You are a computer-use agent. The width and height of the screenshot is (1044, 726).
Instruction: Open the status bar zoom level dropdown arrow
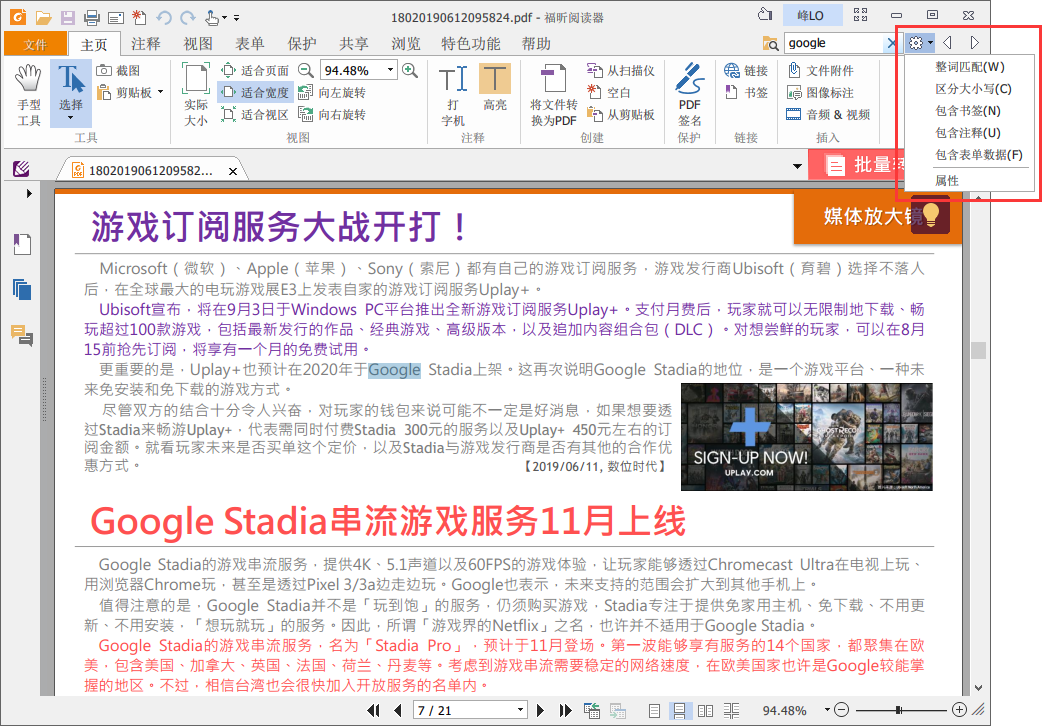click(827, 710)
